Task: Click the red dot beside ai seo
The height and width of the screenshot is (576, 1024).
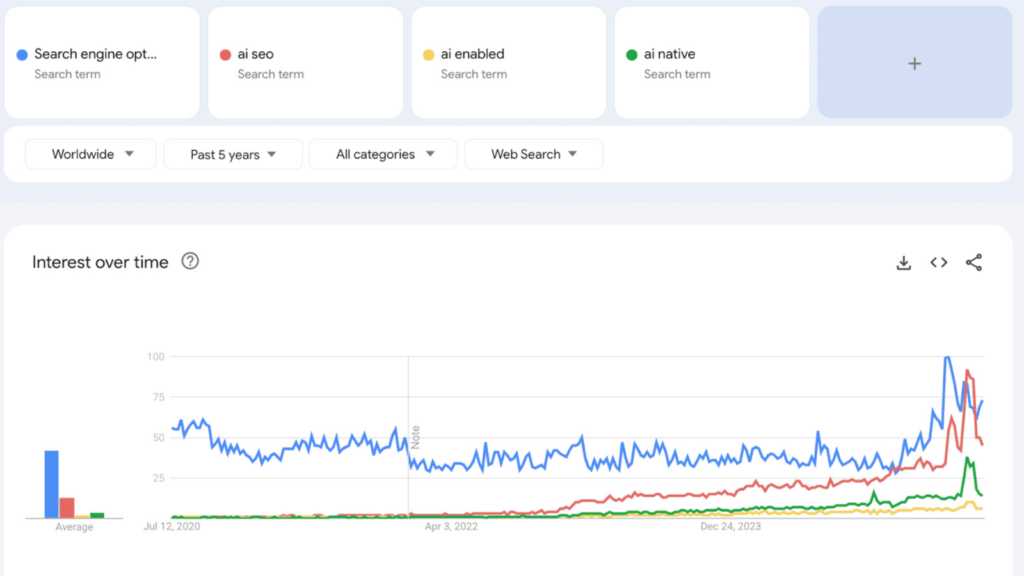Action: click(225, 55)
